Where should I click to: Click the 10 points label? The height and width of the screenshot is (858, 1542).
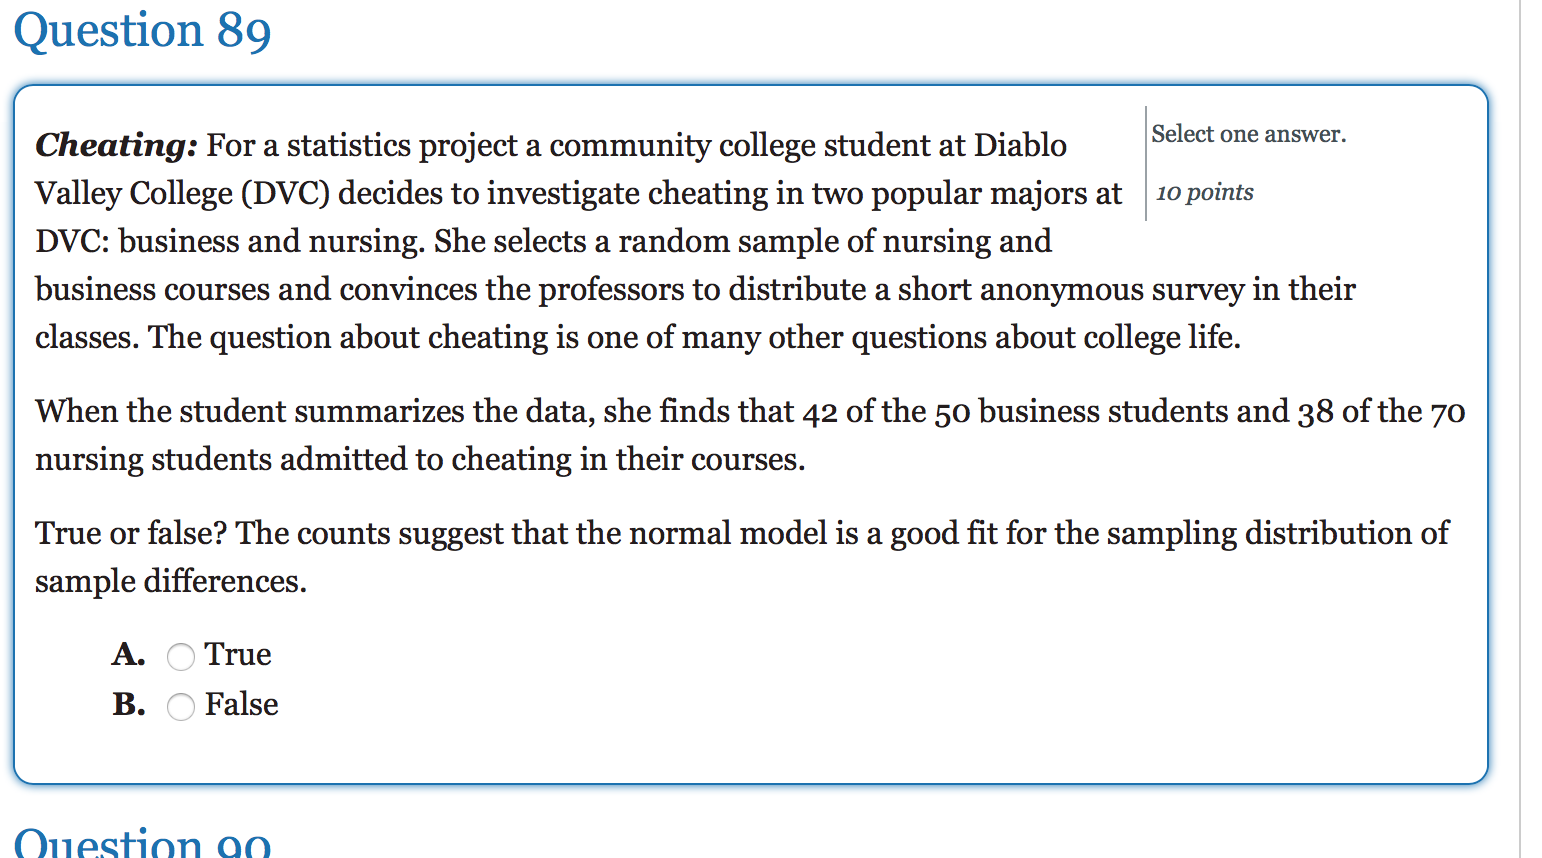pyautogui.click(x=1204, y=192)
